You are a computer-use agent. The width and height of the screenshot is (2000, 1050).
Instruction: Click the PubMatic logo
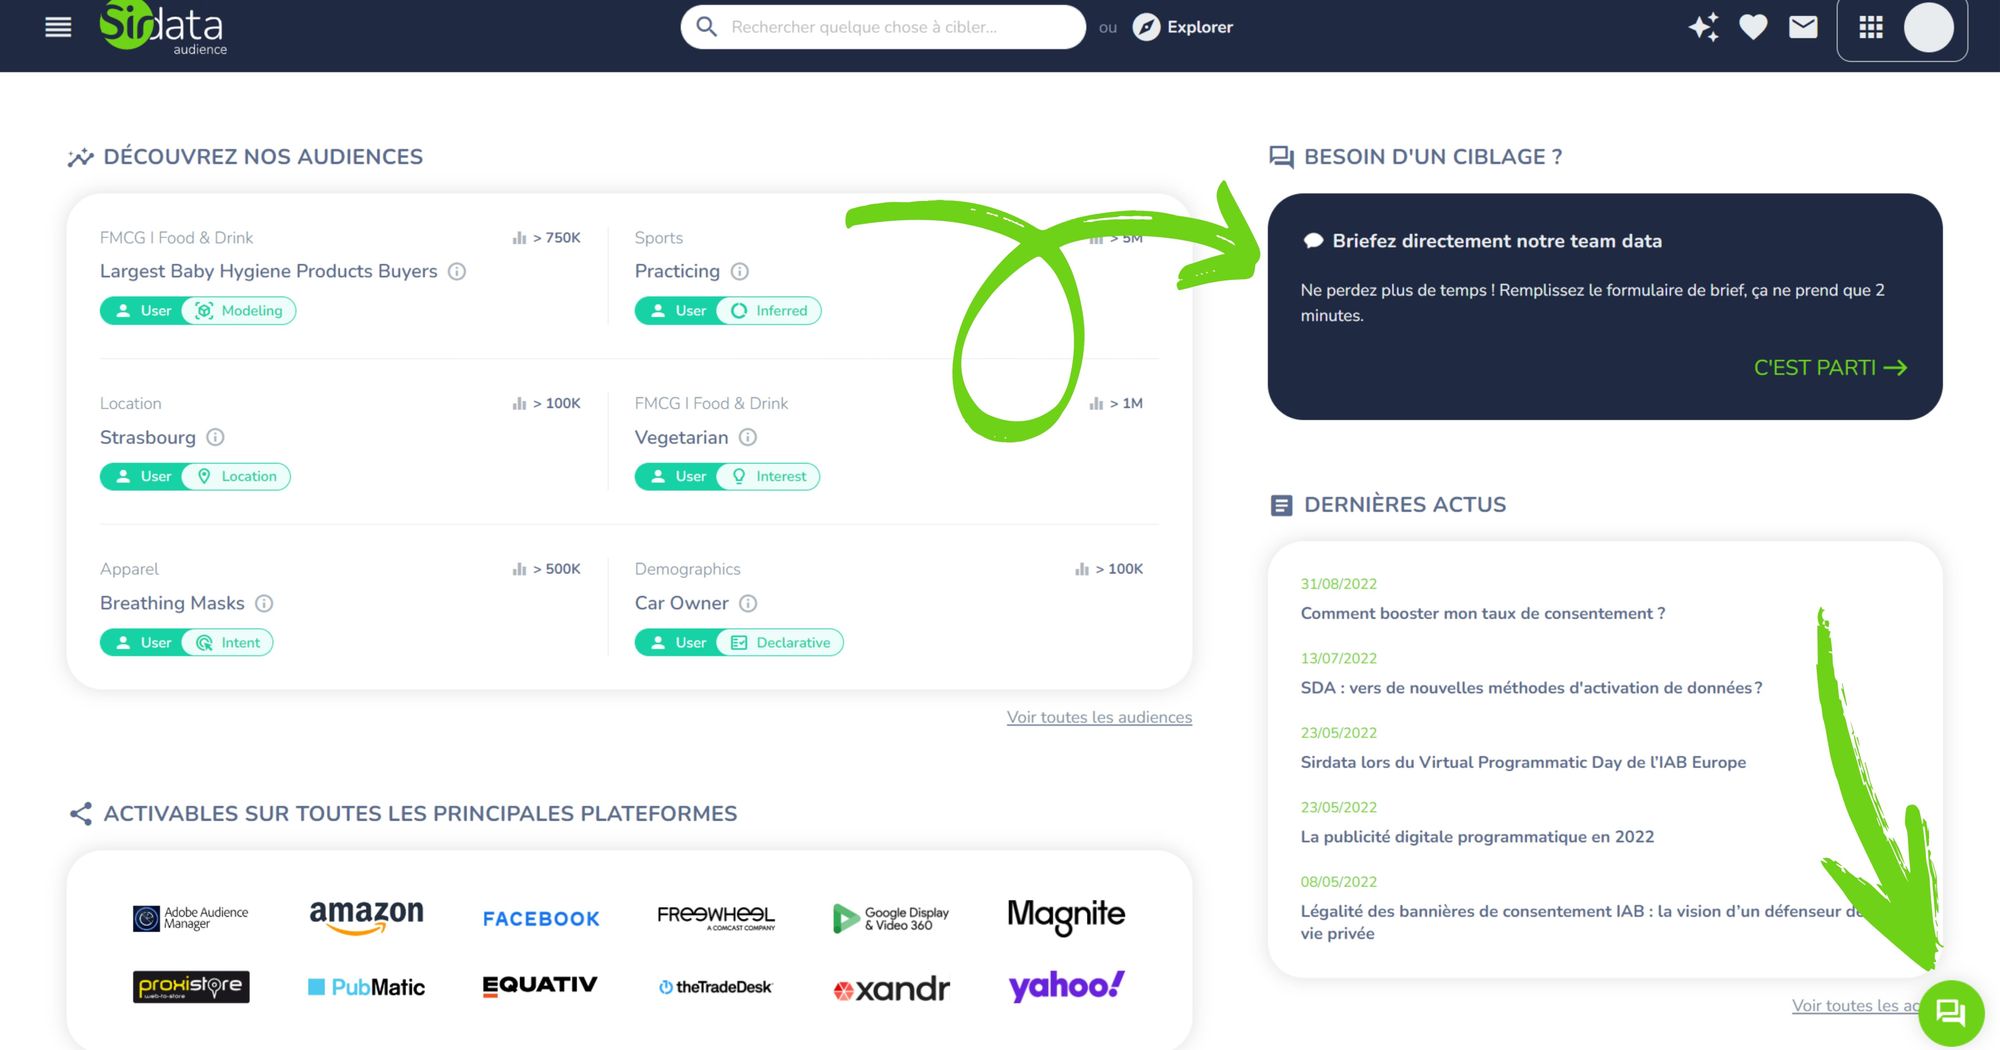click(366, 987)
